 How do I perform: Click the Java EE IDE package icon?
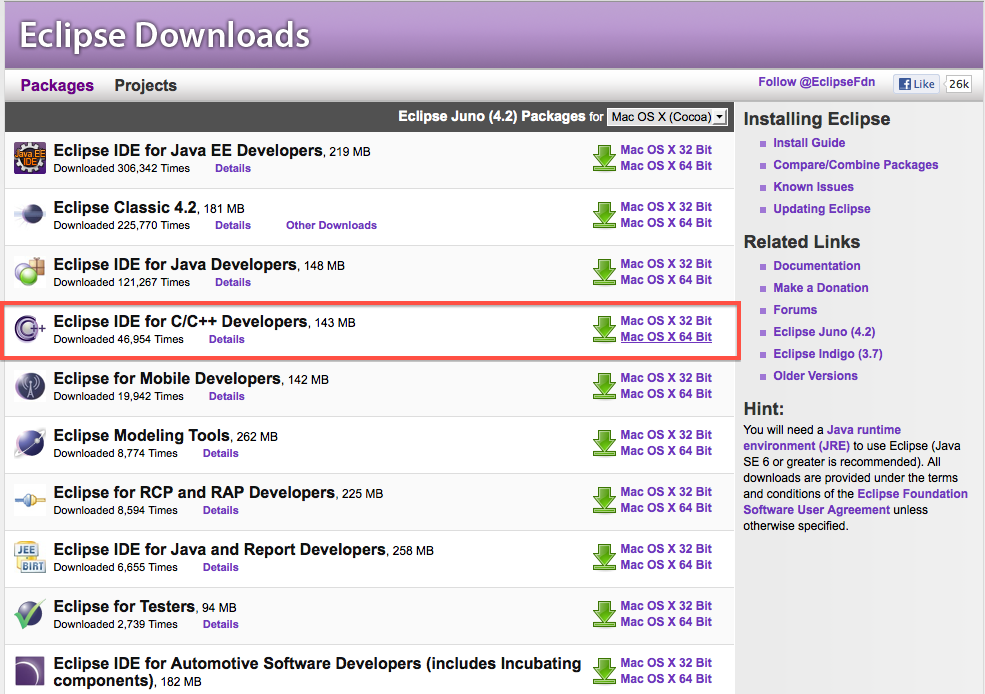pyautogui.click(x=30, y=158)
